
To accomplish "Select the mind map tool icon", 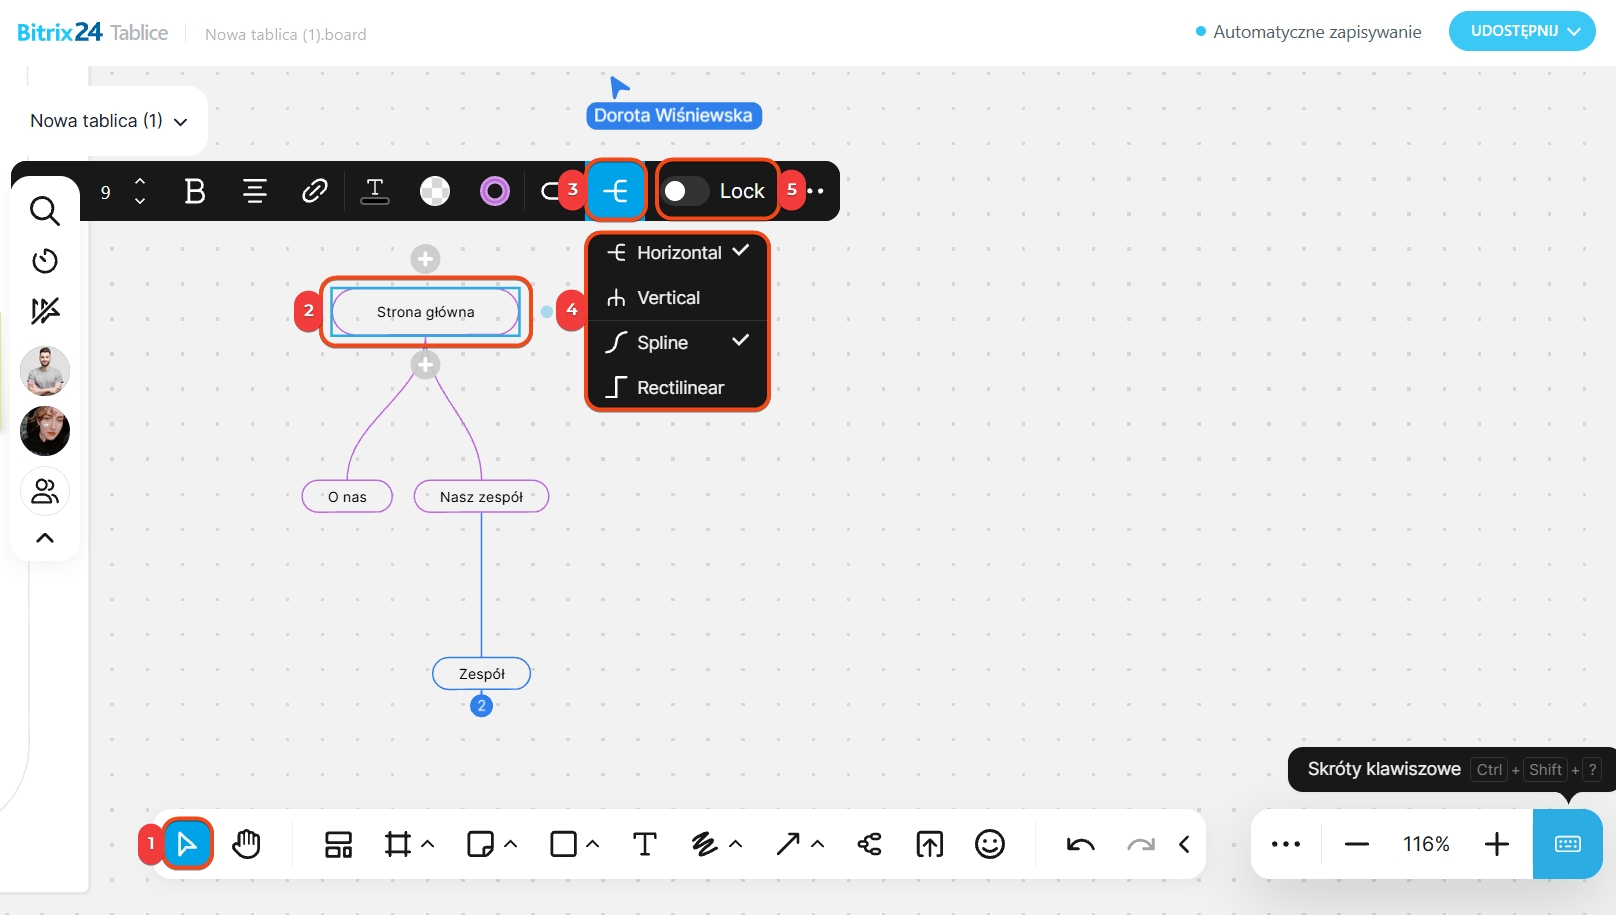I will pyautogui.click(x=869, y=844).
